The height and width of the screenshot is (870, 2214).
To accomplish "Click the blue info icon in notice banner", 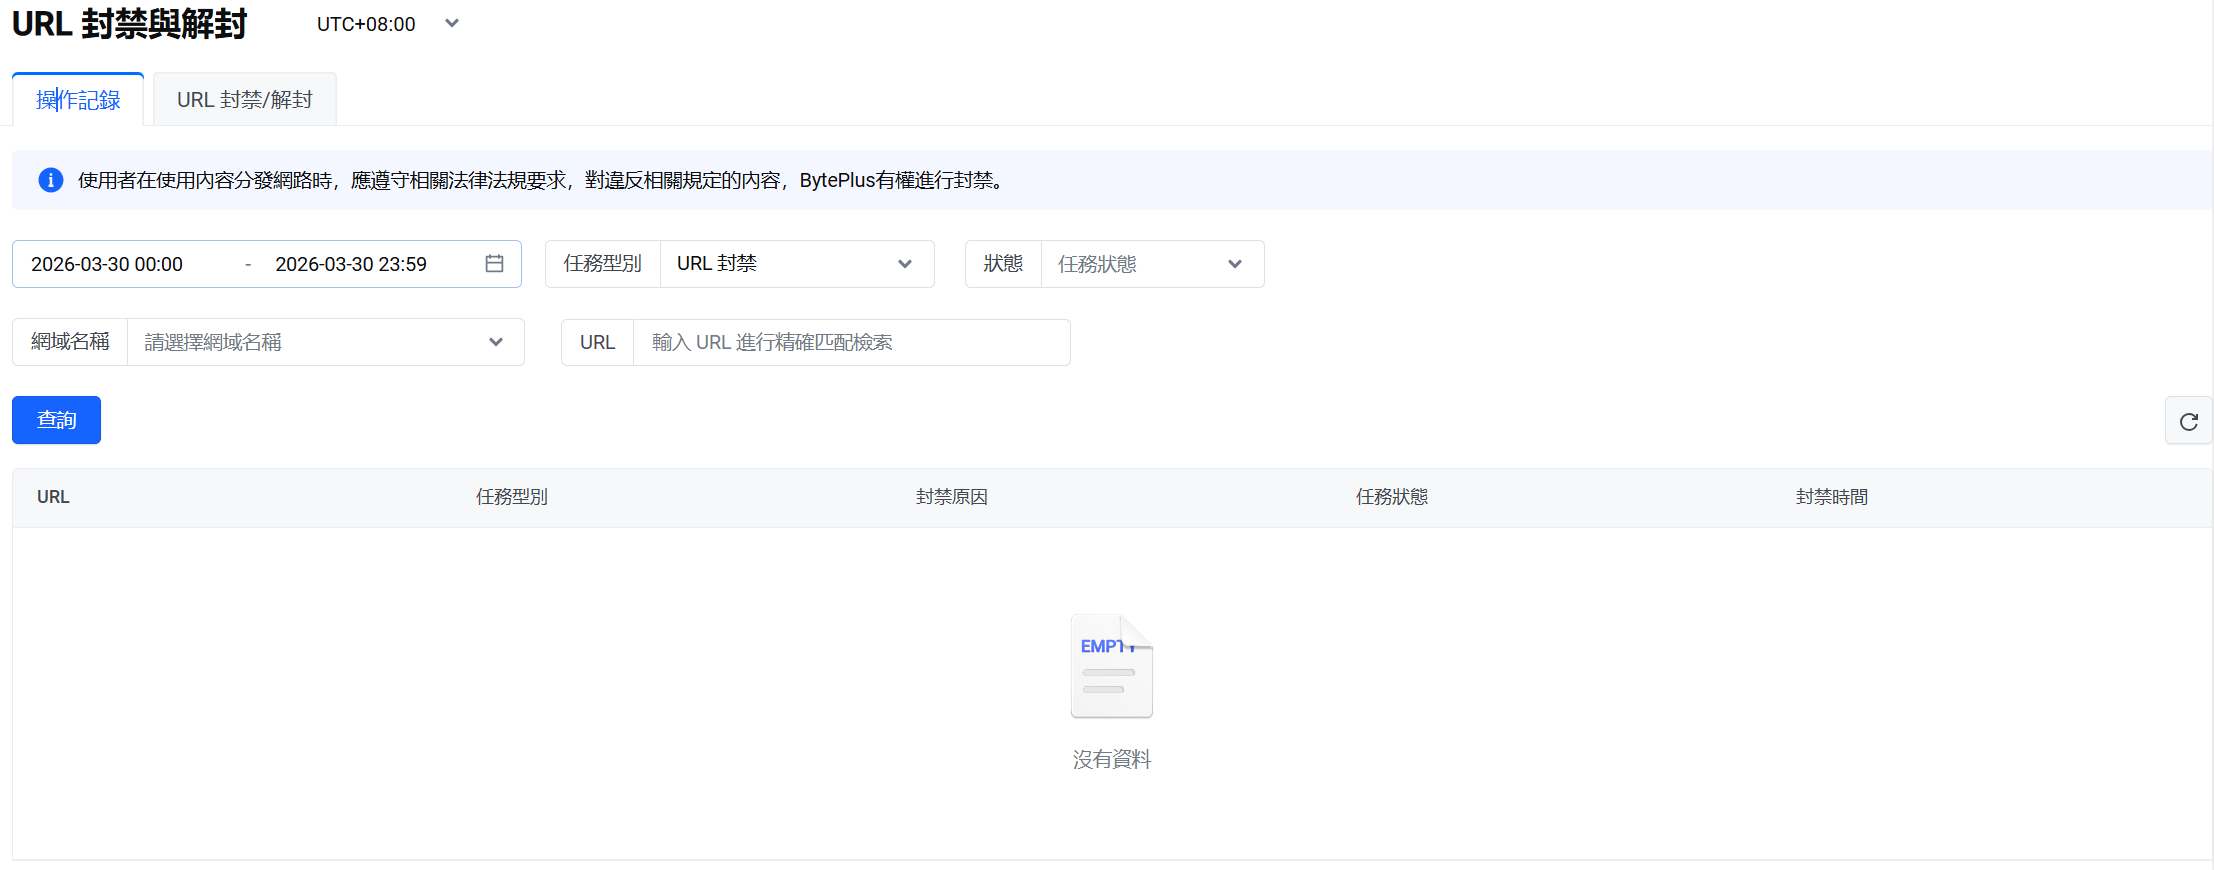I will point(50,180).
